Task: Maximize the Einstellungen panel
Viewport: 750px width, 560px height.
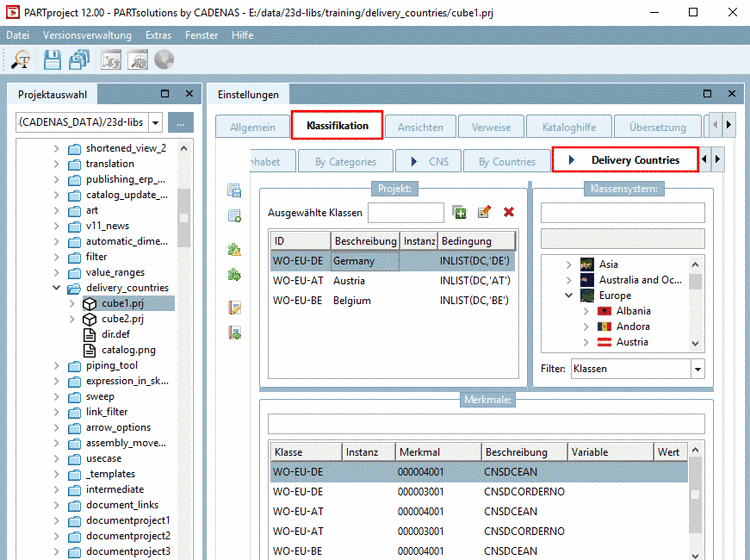Action: (707, 94)
